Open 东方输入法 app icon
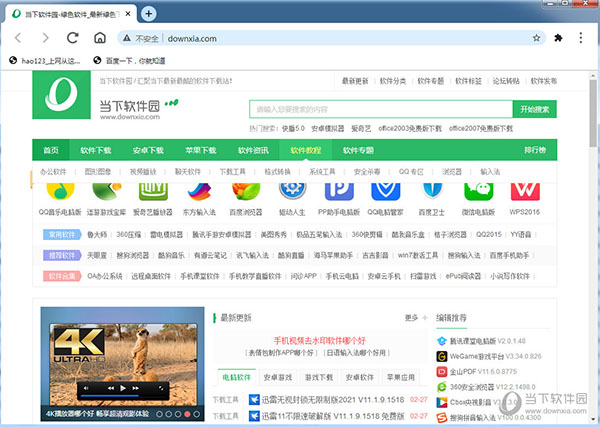The height and width of the screenshot is (427, 600). [x=199, y=191]
